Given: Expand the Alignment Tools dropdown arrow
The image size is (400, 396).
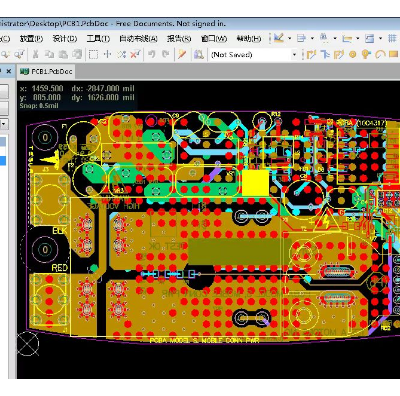Looking at the screenshot, I should coord(312,38).
